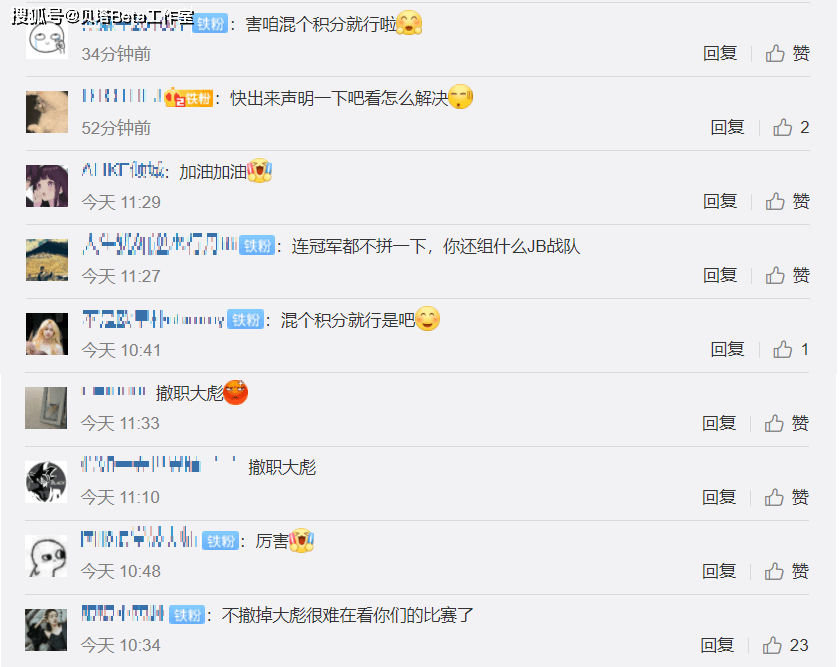Screen dimensions: 840x667
Task: Like the 加油加油 comment from 11:29
Action: coord(788,201)
